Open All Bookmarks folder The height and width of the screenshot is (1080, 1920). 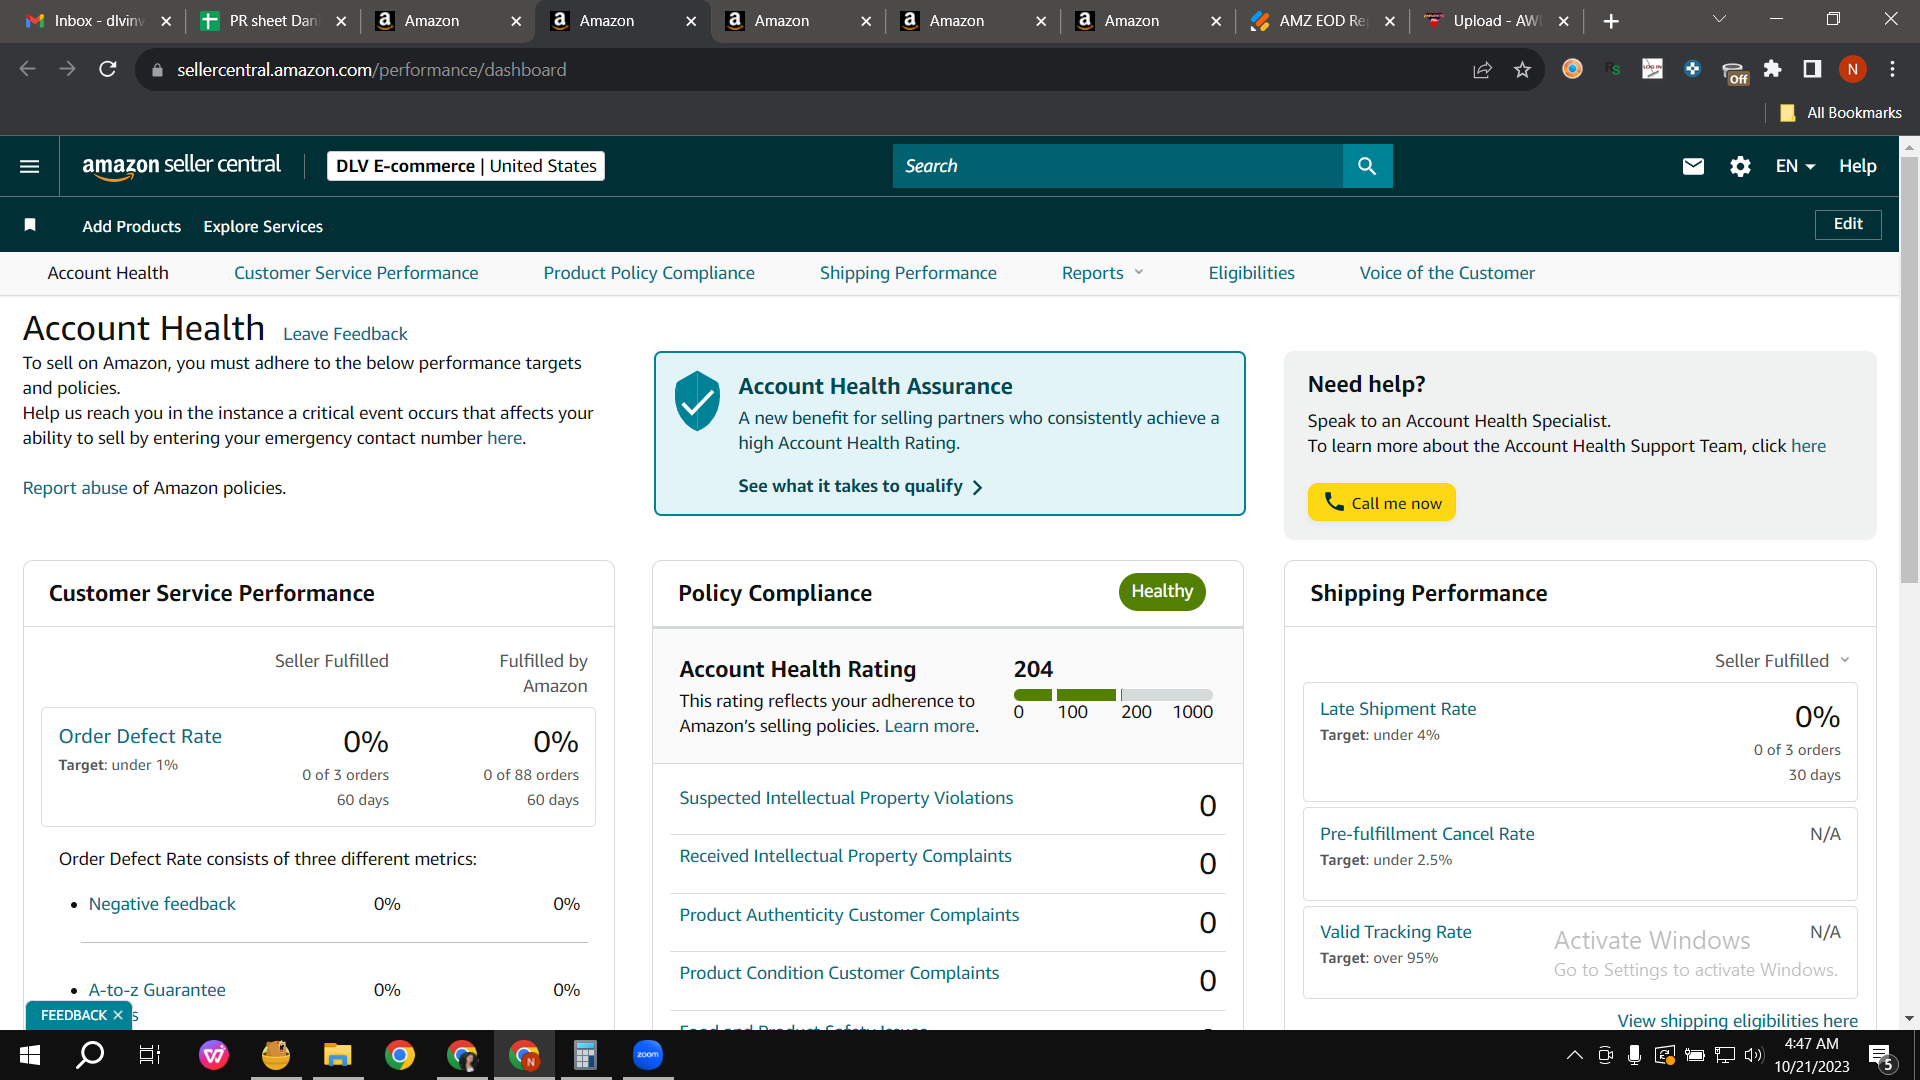pyautogui.click(x=1841, y=113)
